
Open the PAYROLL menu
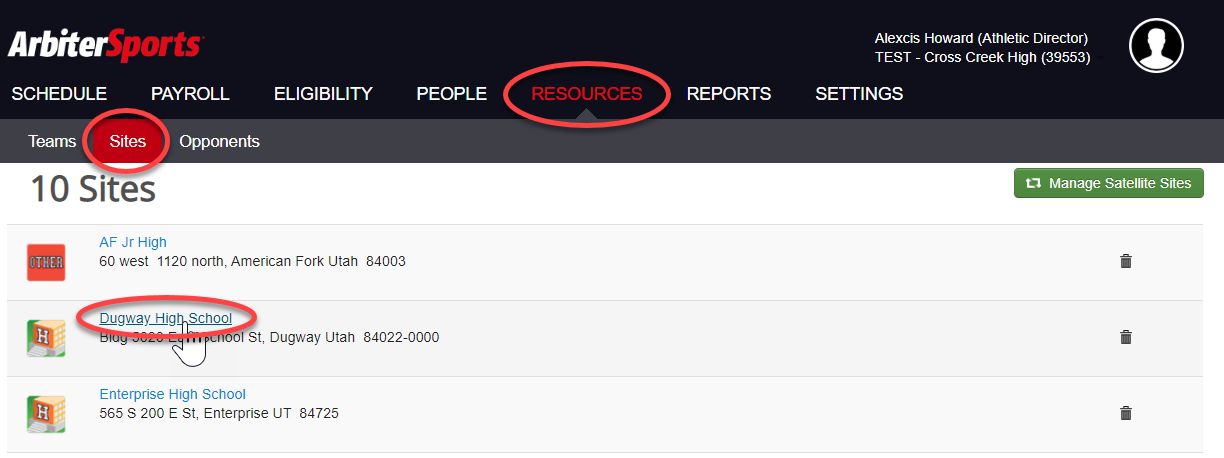(x=190, y=94)
